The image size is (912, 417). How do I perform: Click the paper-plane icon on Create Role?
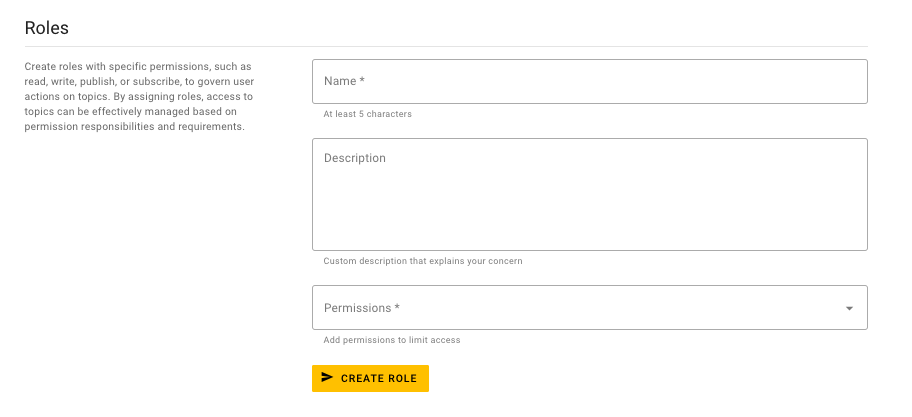327,377
